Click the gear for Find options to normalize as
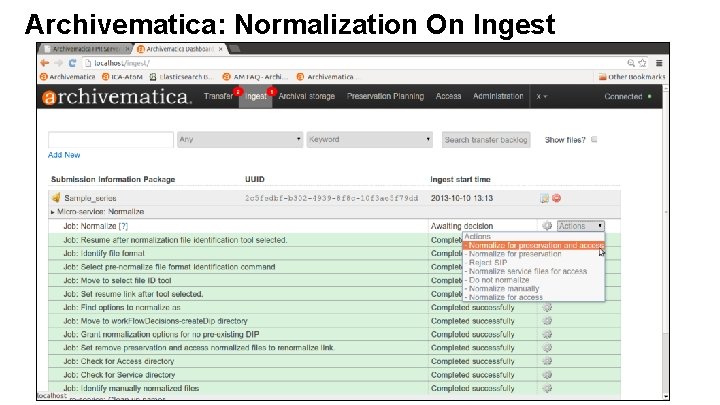720x405 pixels. point(547,307)
